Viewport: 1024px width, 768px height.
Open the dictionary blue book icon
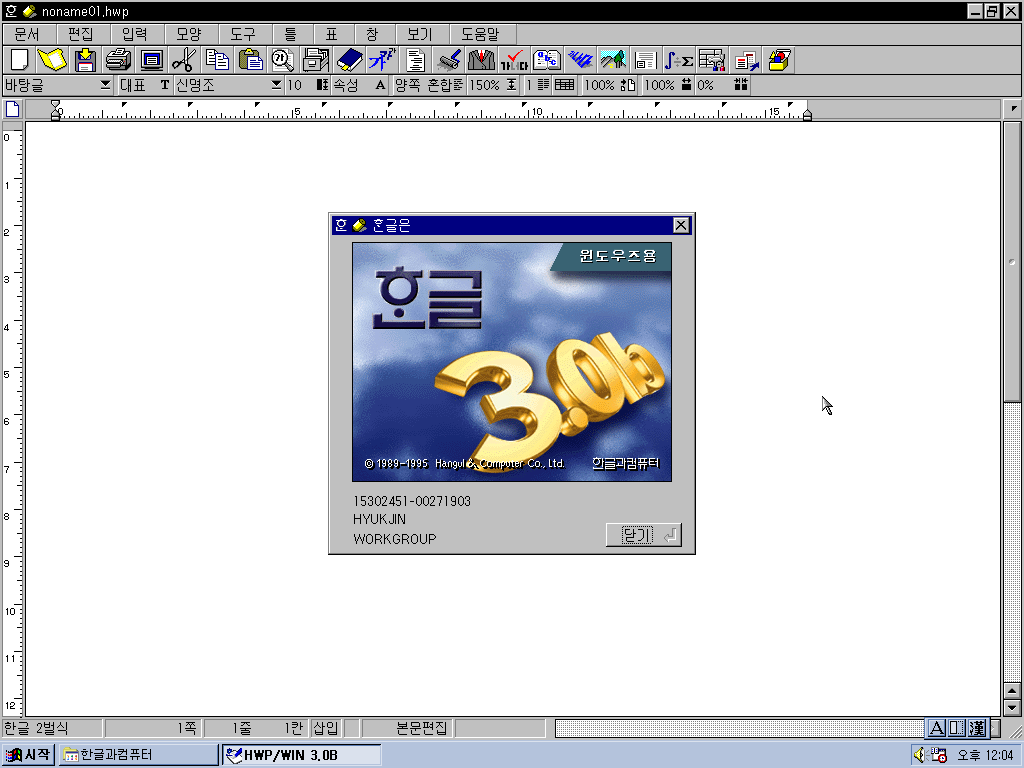click(349, 60)
